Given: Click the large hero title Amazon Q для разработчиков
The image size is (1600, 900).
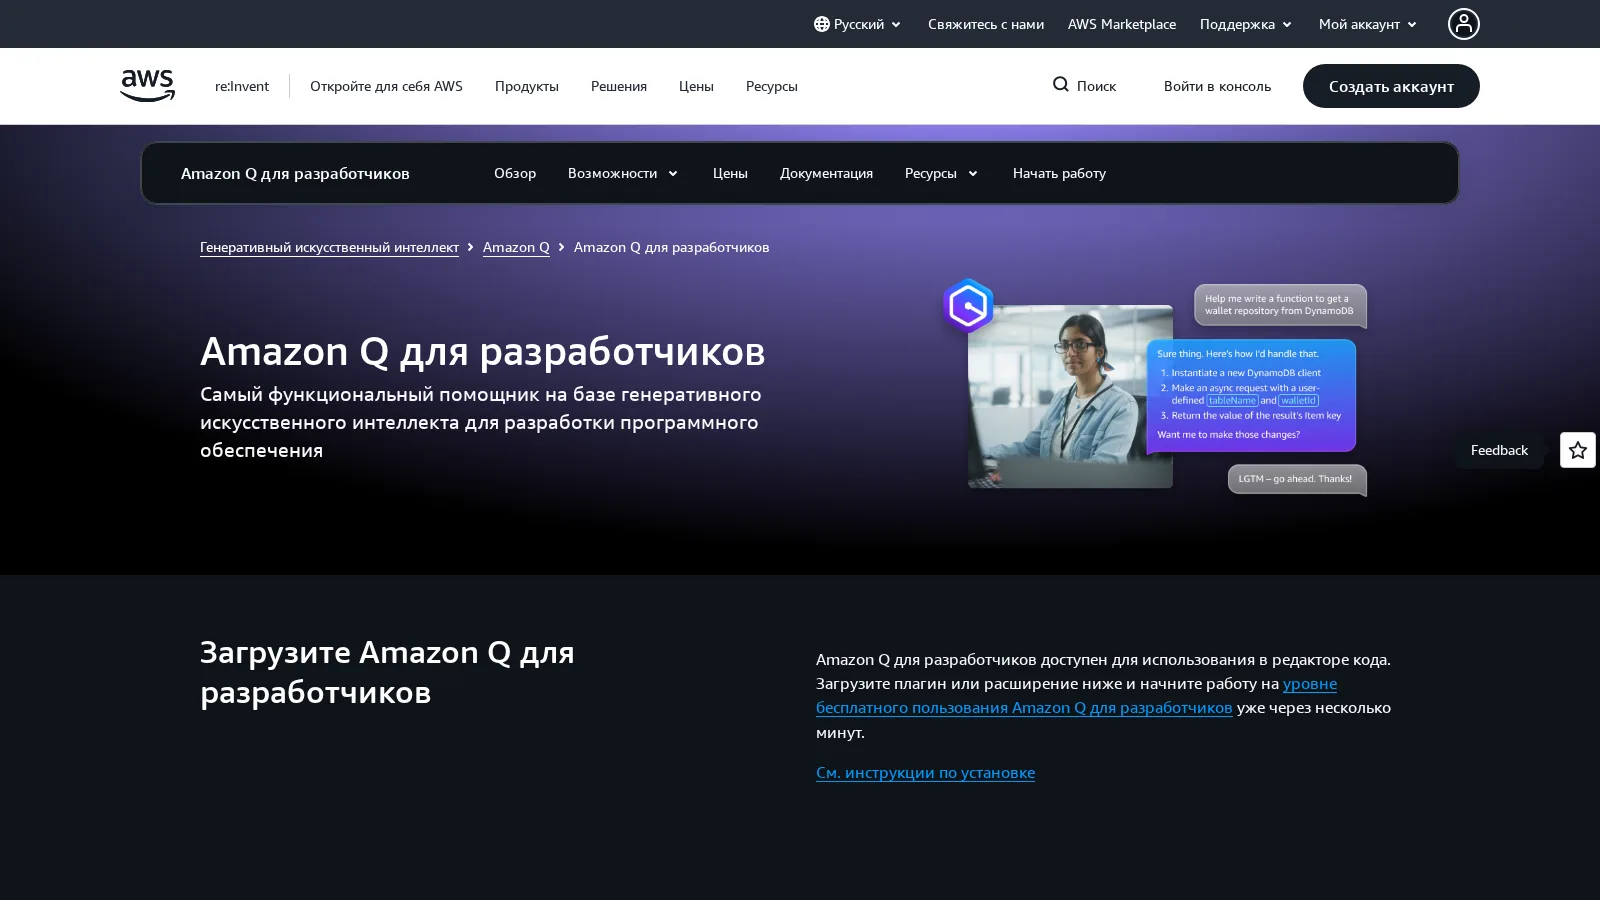Looking at the screenshot, I should click(x=483, y=351).
